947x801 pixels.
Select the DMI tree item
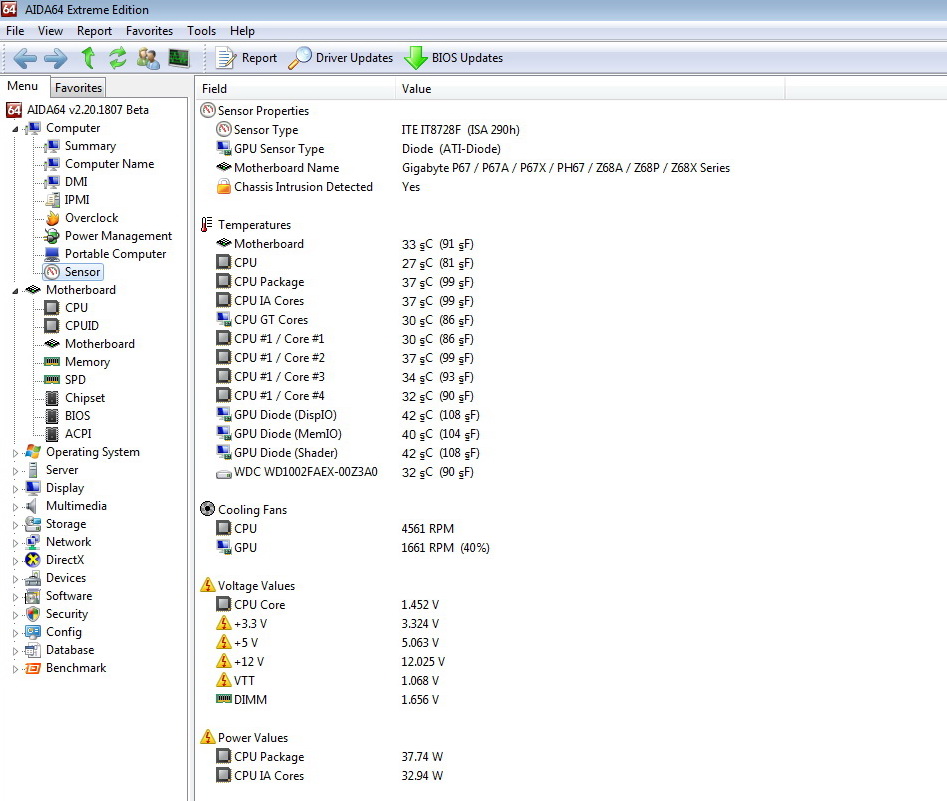[x=76, y=182]
